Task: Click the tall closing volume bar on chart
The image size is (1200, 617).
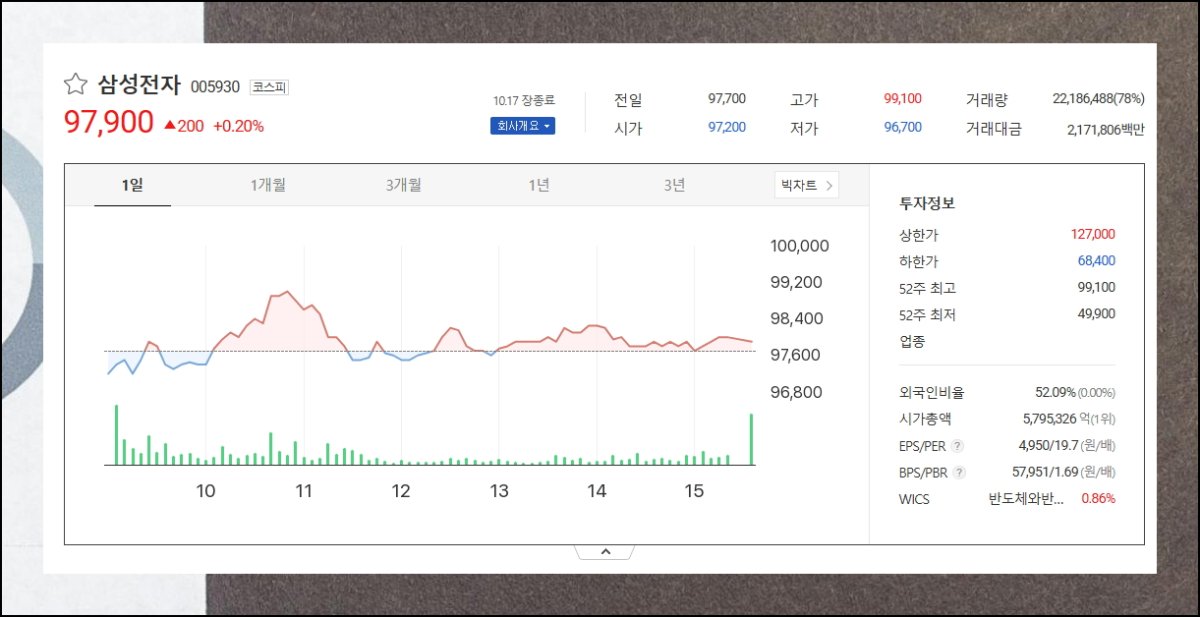Action: [x=751, y=439]
